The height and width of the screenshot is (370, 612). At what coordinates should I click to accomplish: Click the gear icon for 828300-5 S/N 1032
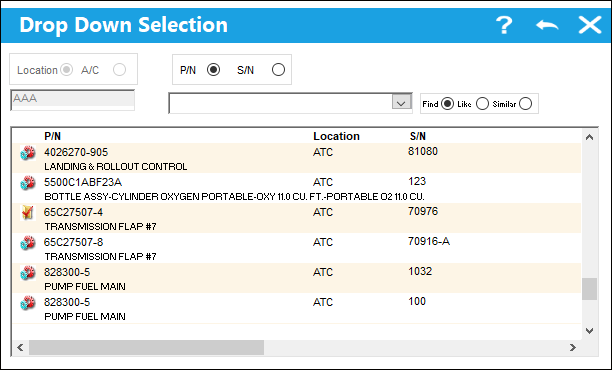tap(28, 273)
